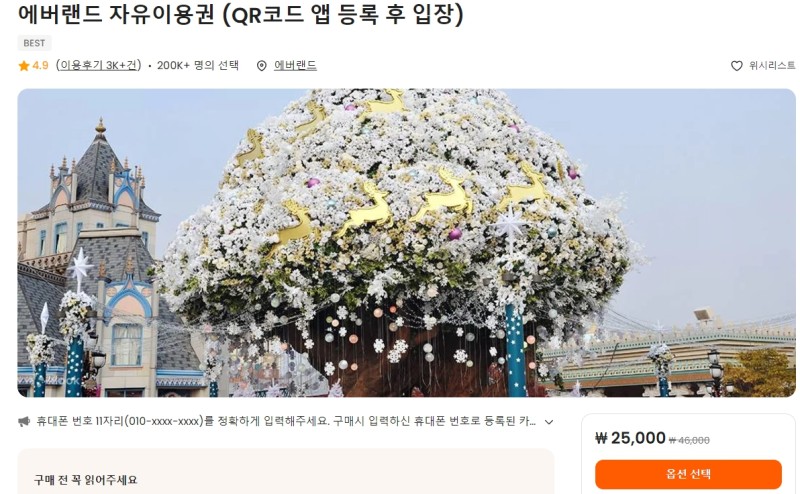
Task: Click the crossed-out ₩ 46,000 price
Action: coord(689,440)
